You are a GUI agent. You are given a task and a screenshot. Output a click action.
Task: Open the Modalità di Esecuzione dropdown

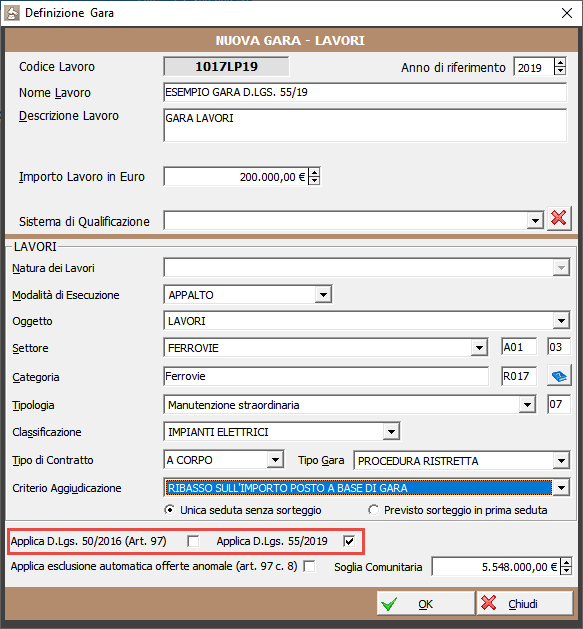[x=323, y=295]
